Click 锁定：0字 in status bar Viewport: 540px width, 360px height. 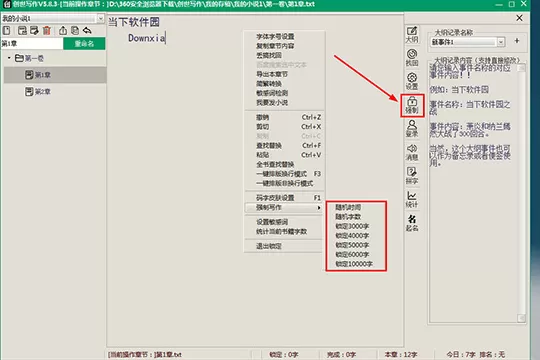click(x=283, y=354)
